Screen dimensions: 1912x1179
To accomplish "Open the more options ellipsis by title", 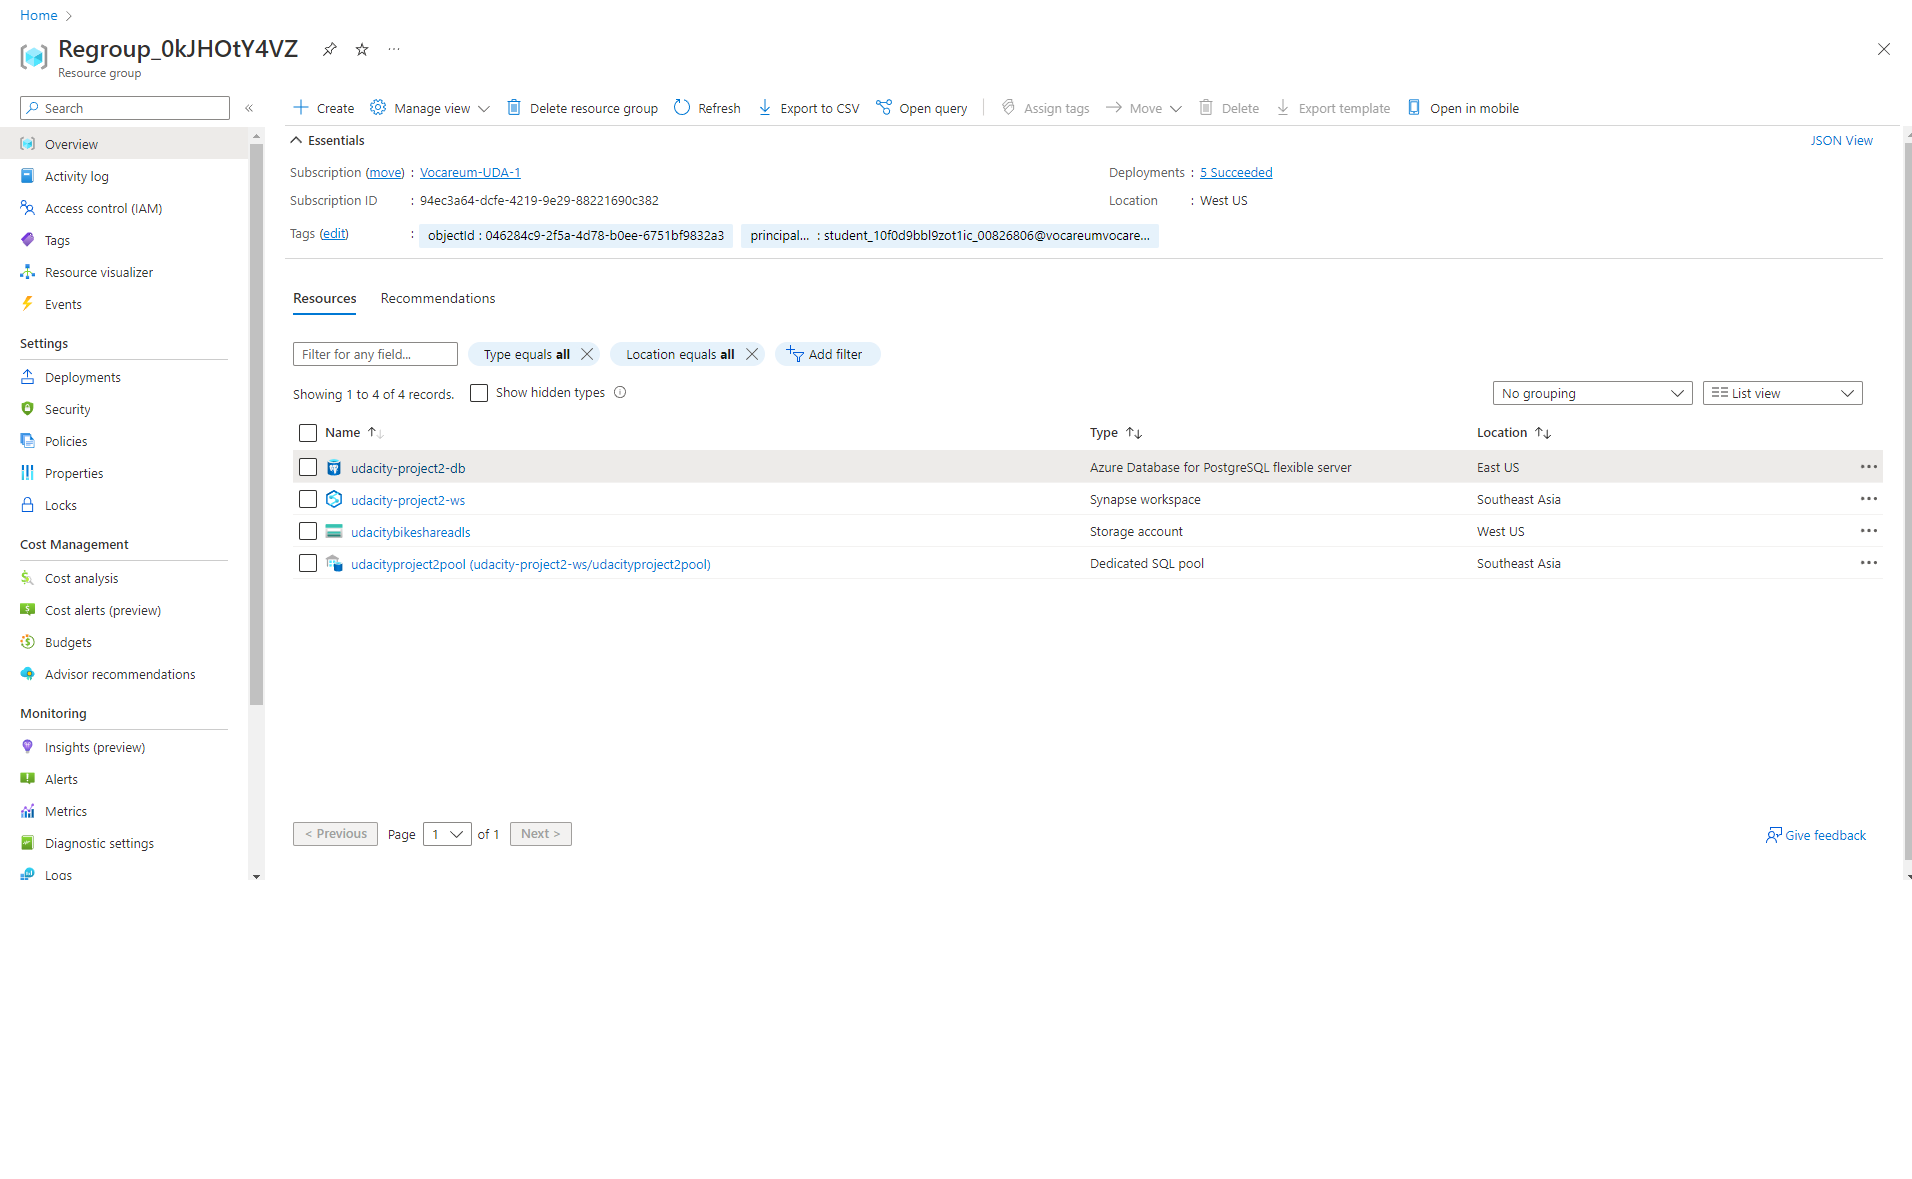I will 394,49.
